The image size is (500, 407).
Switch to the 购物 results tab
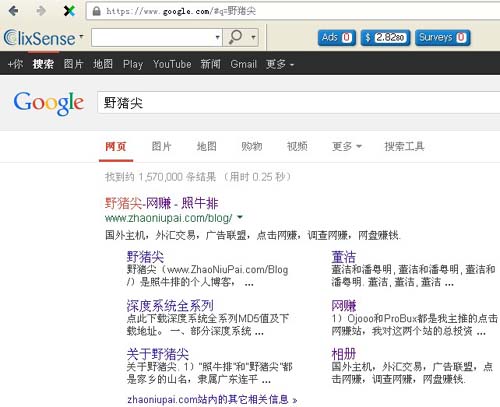pyautogui.click(x=252, y=146)
